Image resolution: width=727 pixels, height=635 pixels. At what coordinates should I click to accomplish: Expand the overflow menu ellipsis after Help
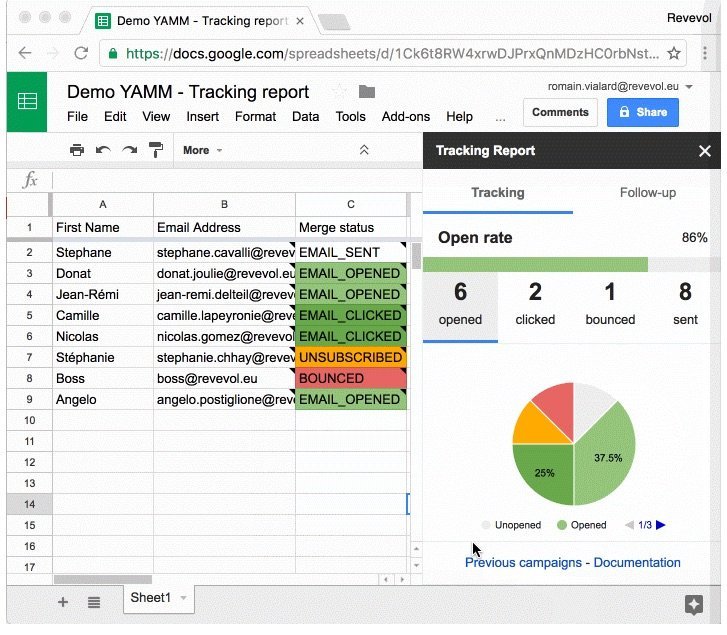(x=500, y=117)
